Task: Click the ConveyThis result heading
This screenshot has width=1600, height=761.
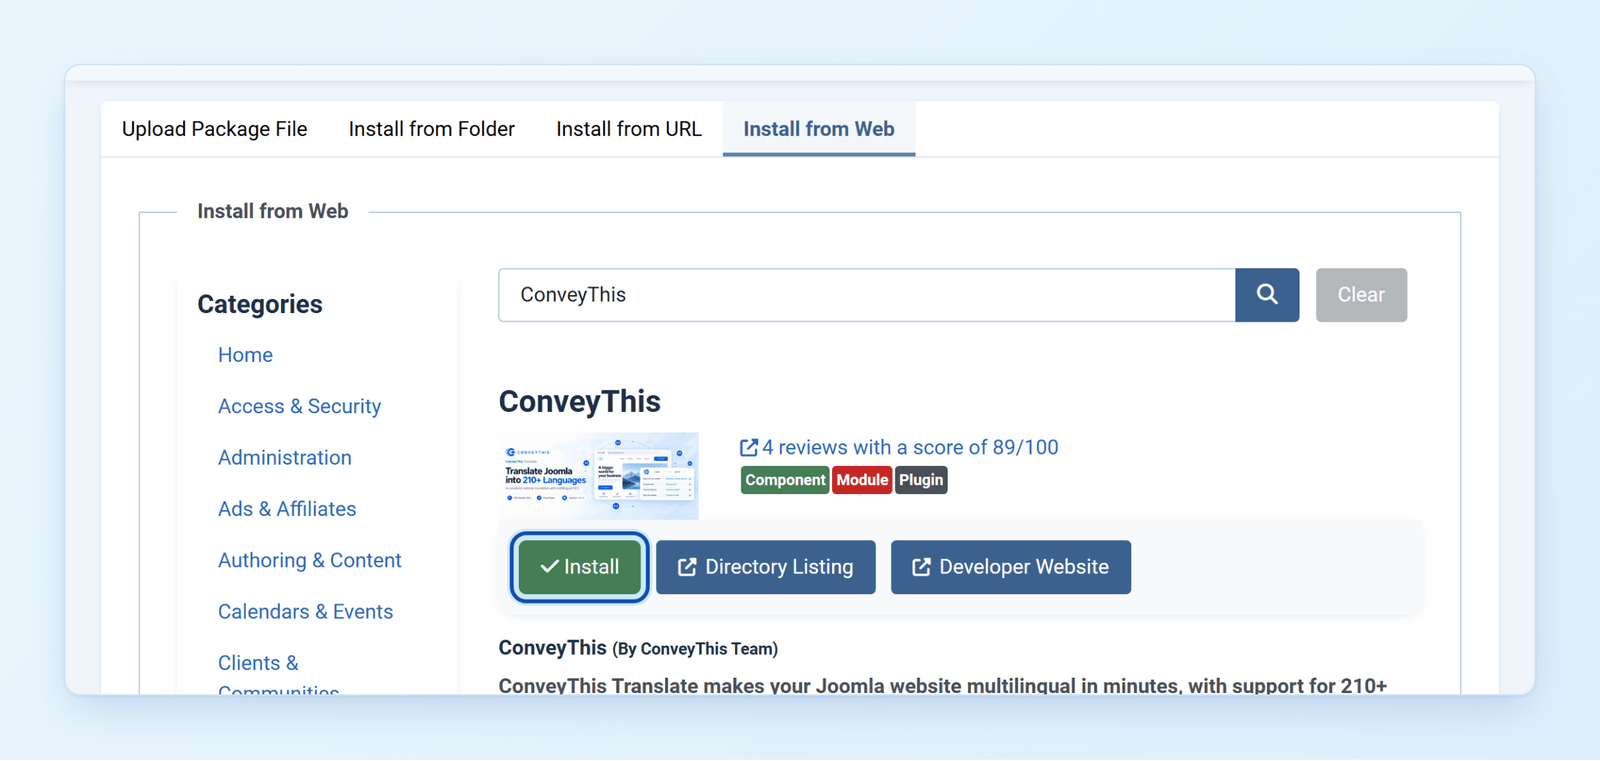Action: point(580,401)
